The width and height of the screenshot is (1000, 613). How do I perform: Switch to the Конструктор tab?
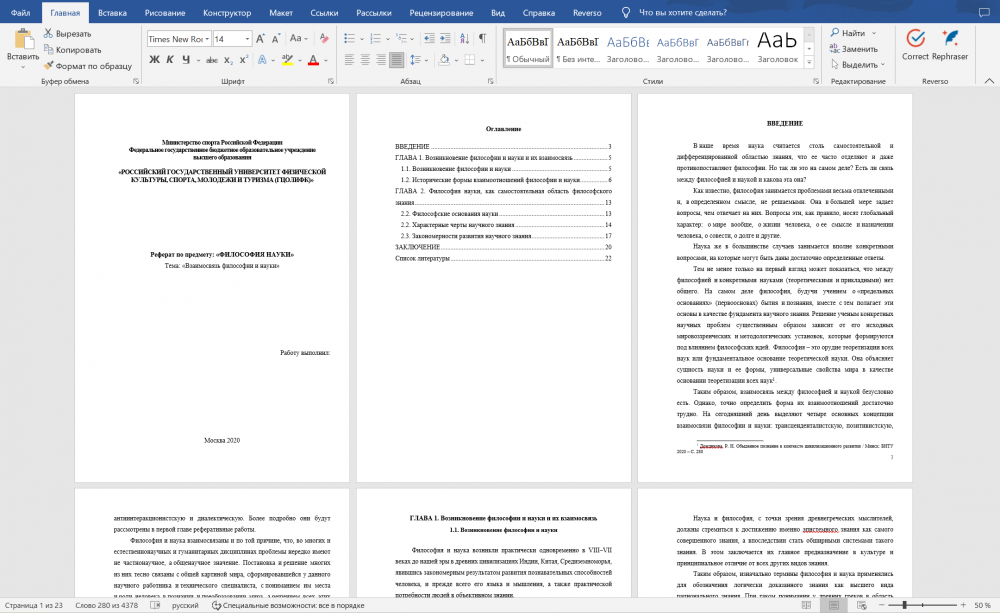tap(227, 12)
